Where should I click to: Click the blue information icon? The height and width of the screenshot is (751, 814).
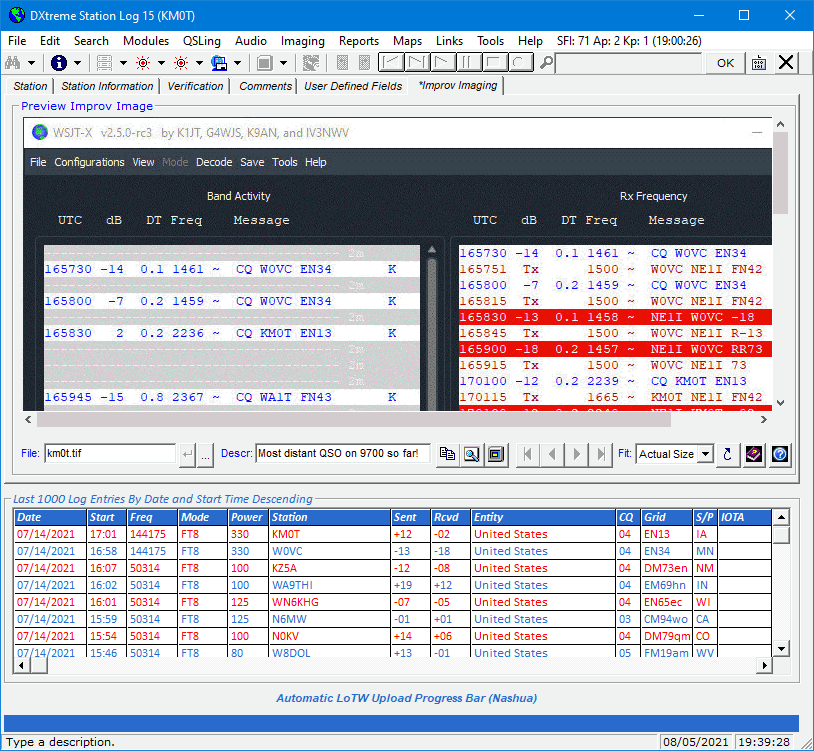(x=59, y=63)
